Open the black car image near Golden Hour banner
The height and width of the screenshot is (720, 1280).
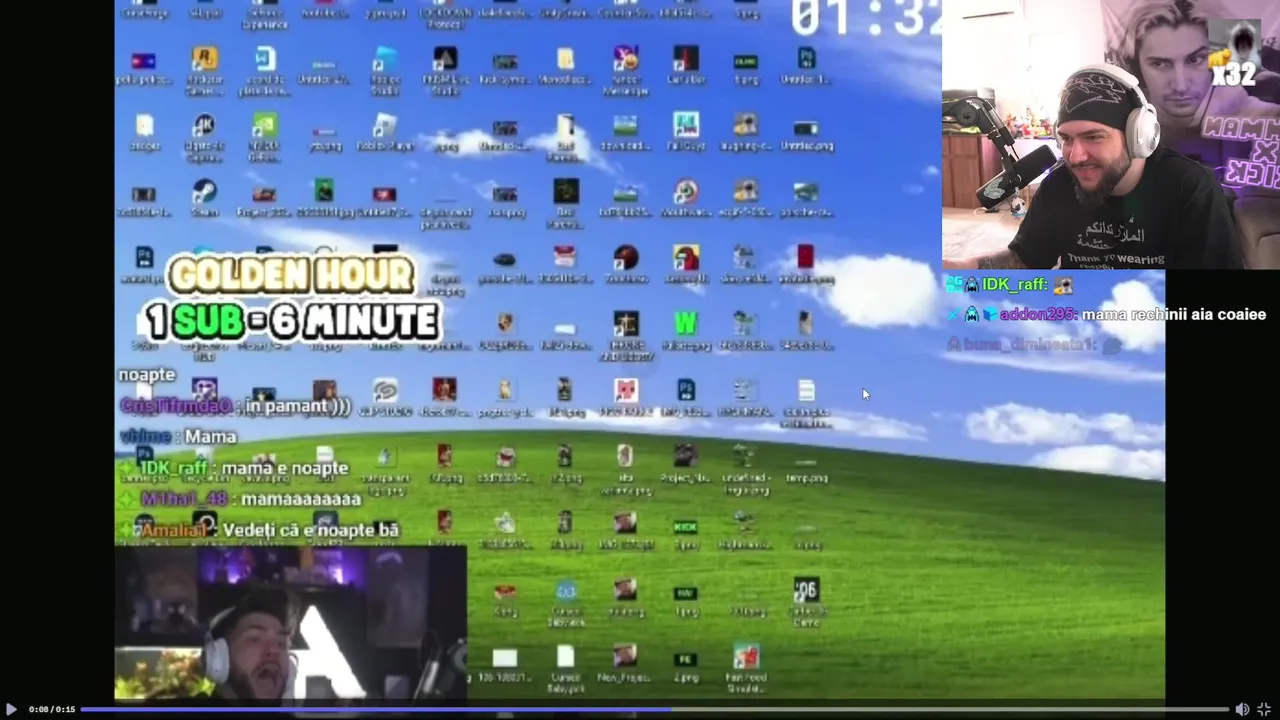[x=505, y=259]
